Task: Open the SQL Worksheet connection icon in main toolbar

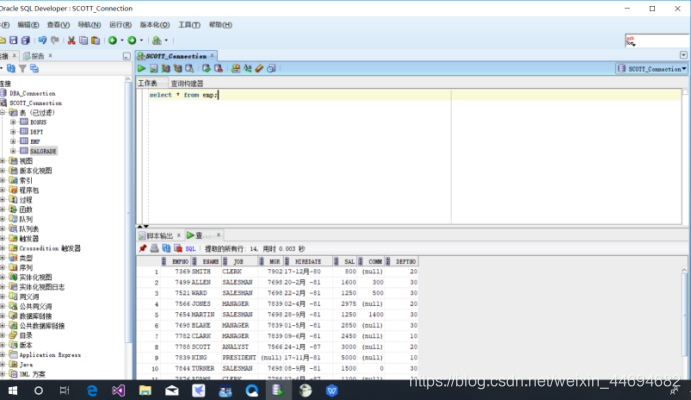Action: click(x=156, y=40)
